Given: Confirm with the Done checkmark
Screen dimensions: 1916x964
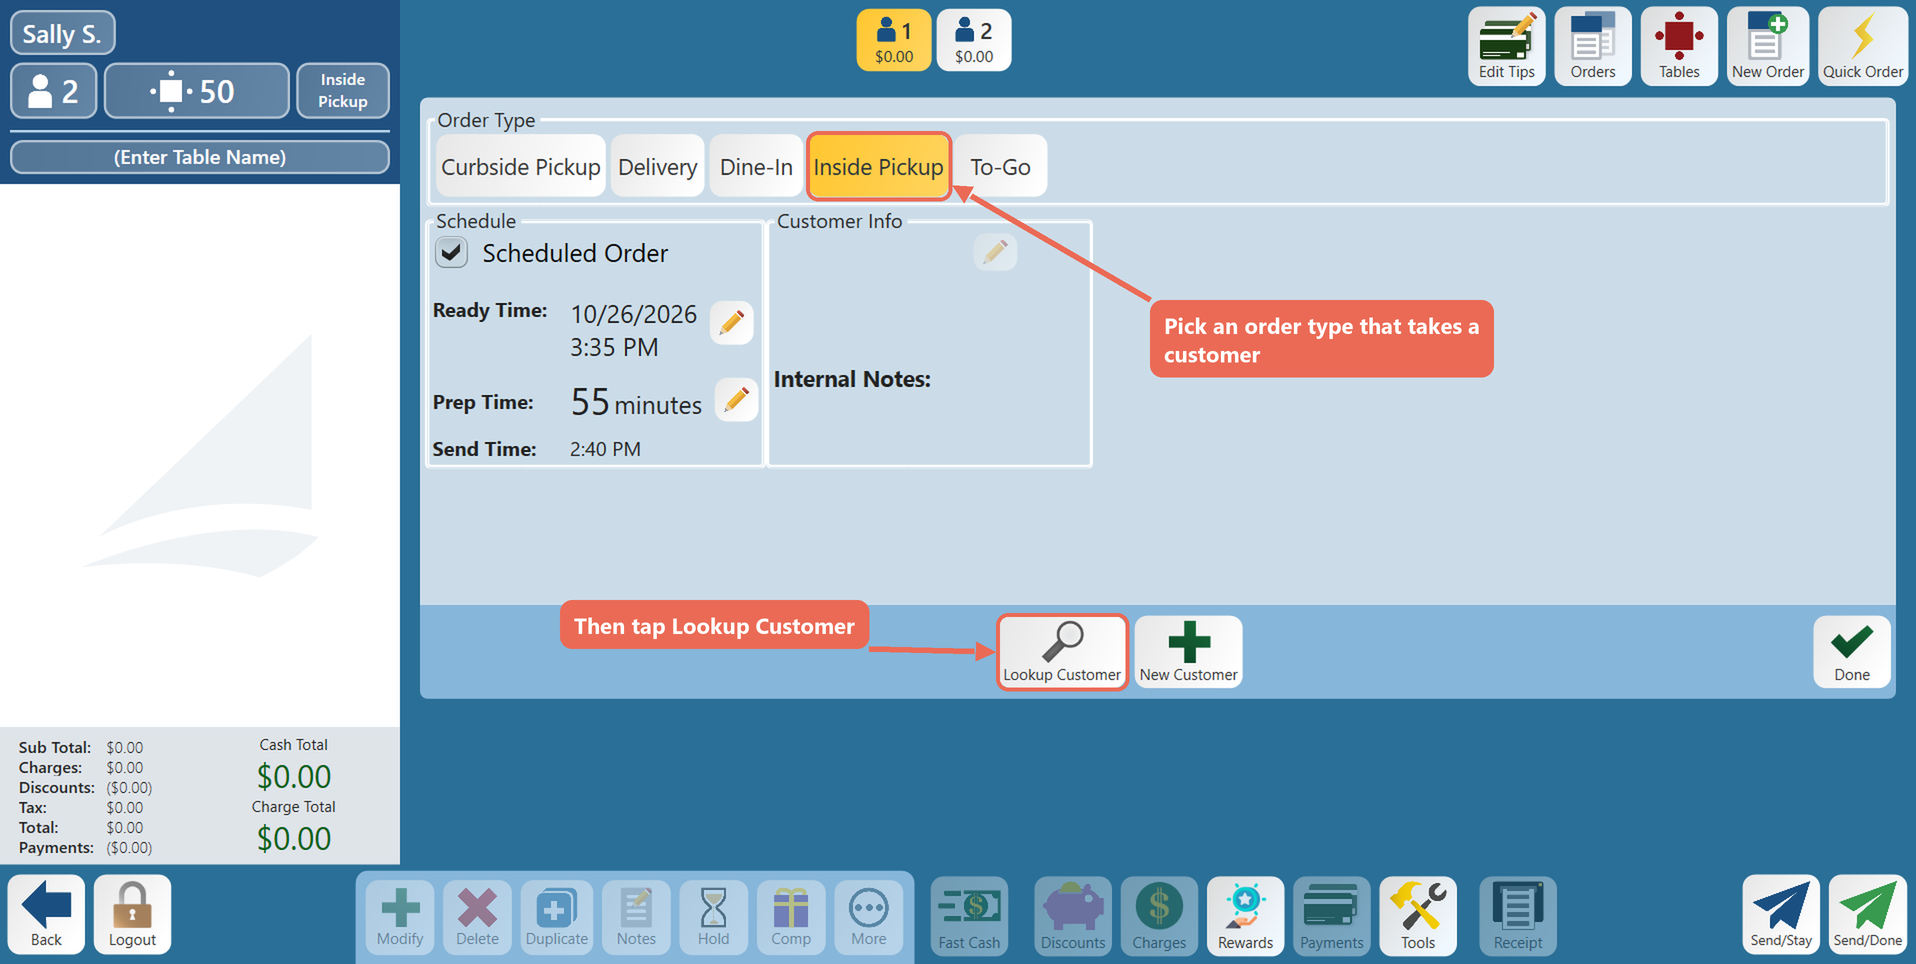Looking at the screenshot, I should (x=1851, y=651).
